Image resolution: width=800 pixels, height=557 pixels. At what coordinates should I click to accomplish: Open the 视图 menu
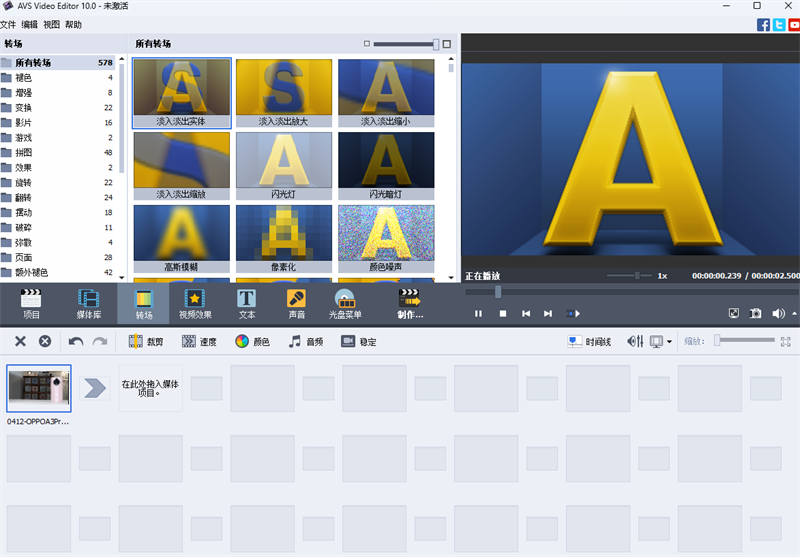51,25
